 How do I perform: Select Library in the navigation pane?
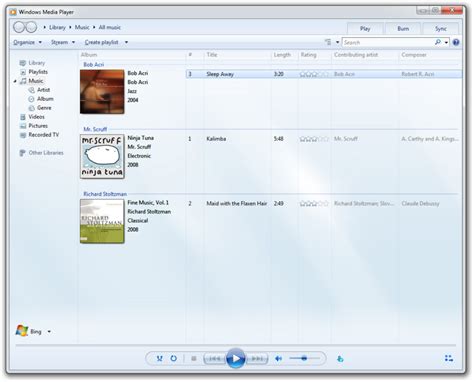click(36, 63)
